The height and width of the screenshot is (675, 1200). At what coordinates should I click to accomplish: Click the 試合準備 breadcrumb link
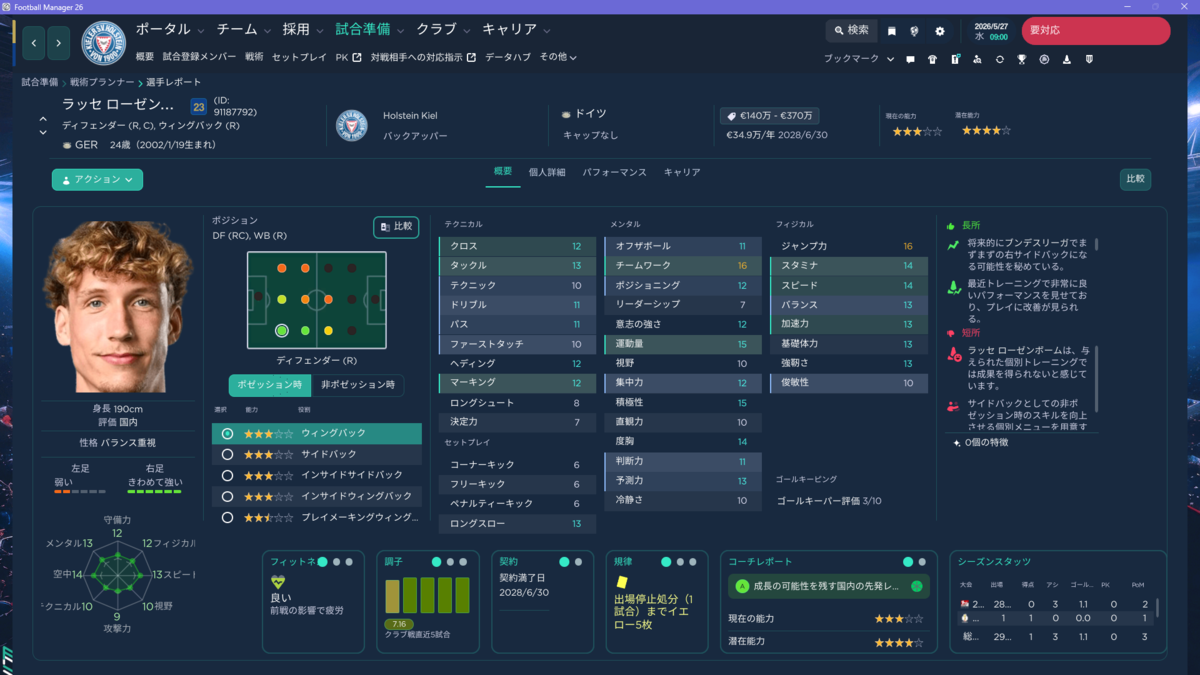39,82
